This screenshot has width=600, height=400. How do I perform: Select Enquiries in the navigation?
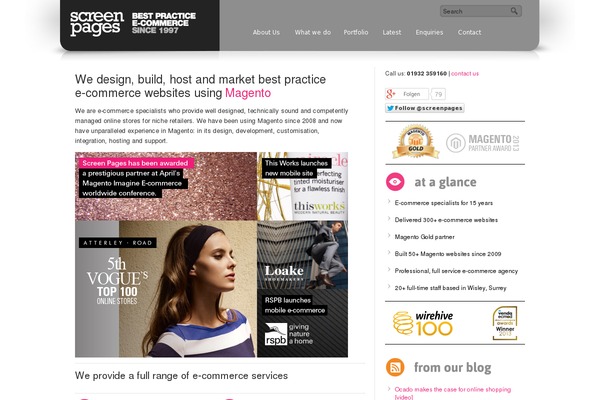(429, 33)
